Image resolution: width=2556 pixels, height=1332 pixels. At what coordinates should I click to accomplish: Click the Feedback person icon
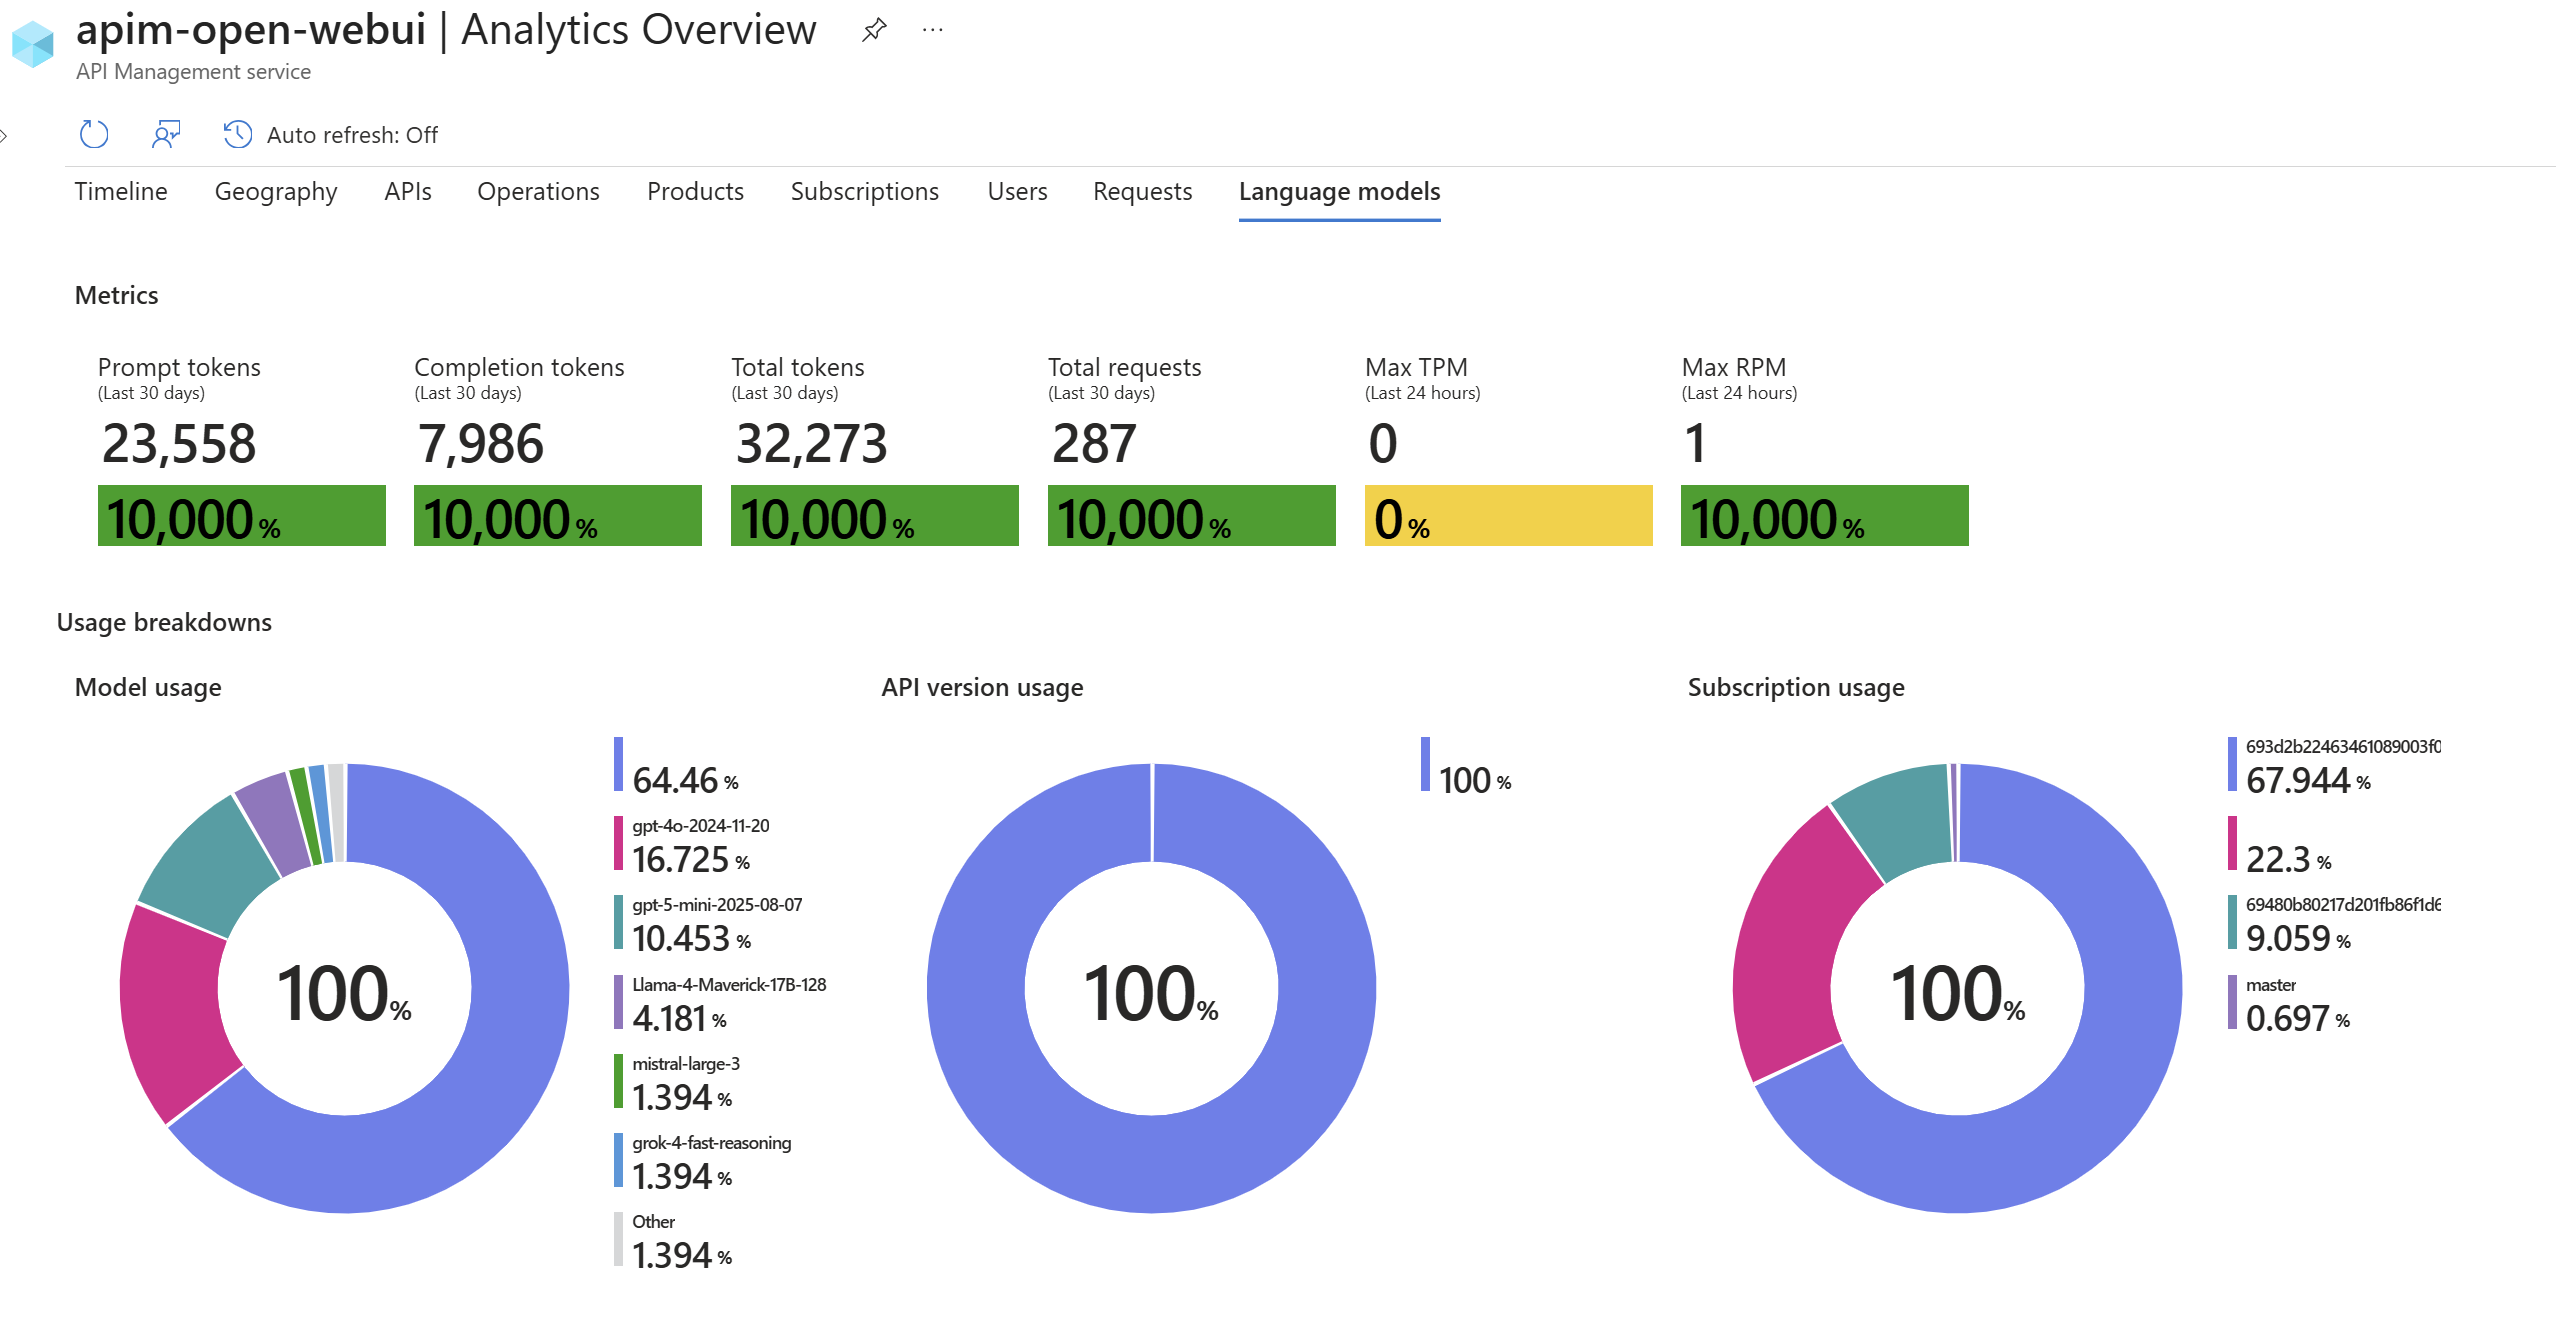pyautogui.click(x=166, y=134)
